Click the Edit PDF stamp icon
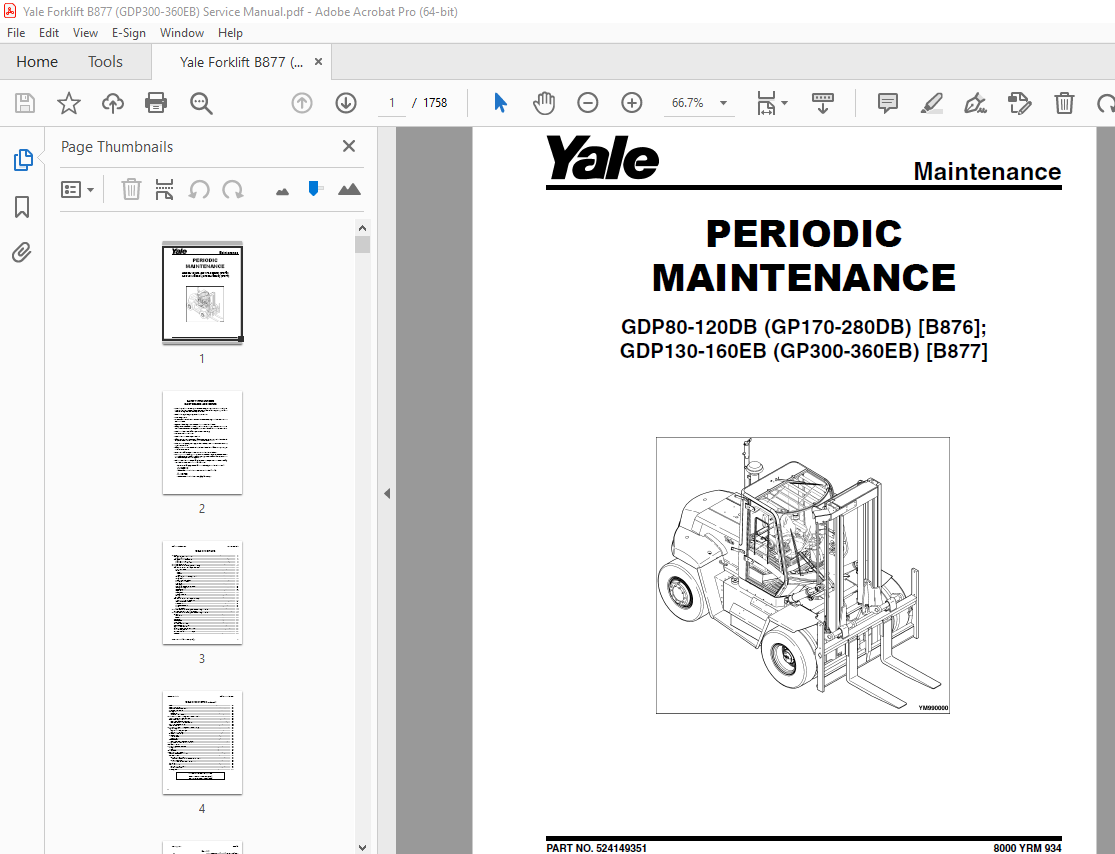This screenshot has height=854, width=1115. (x=1020, y=103)
